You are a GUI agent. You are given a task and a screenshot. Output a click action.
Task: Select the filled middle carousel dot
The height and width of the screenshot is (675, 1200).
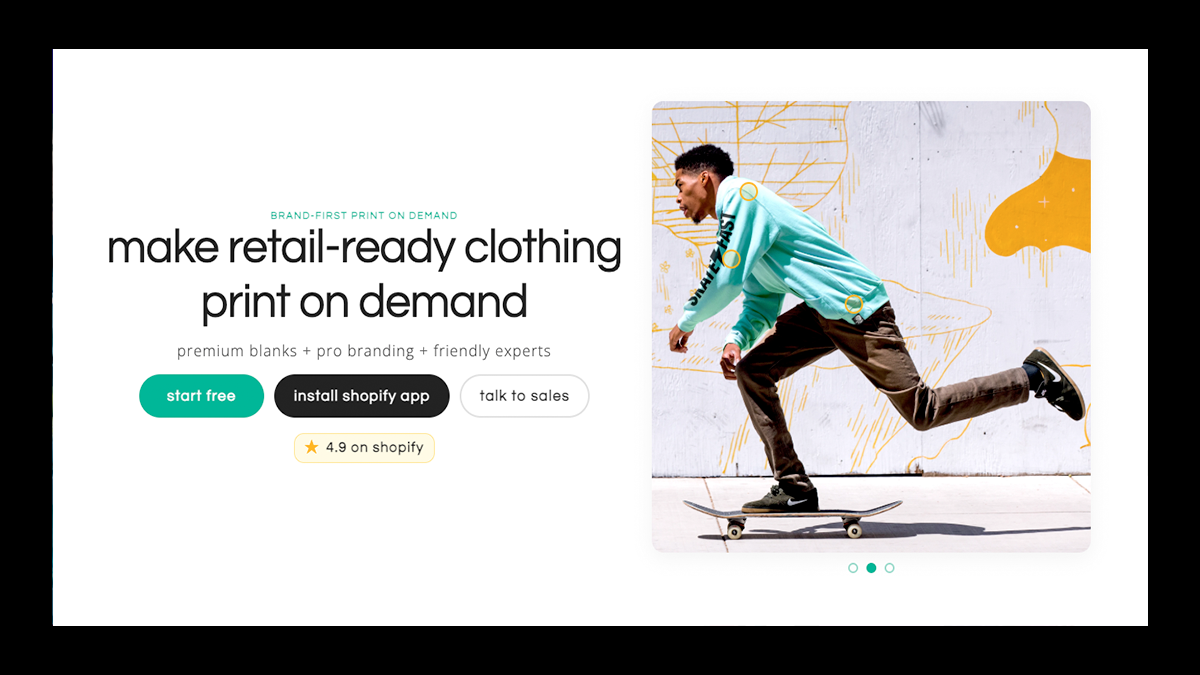point(871,568)
